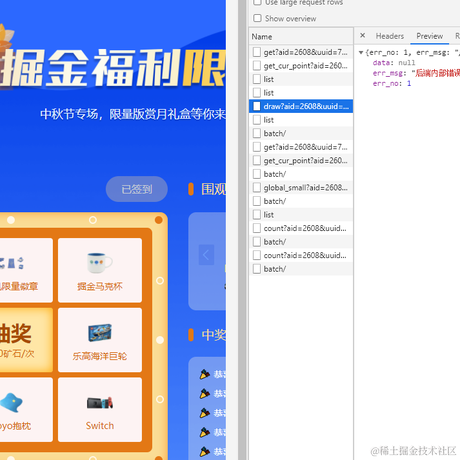460x460 pixels.
Task: Select the highlighted draw?aid=2608 request
Action: click(301, 106)
